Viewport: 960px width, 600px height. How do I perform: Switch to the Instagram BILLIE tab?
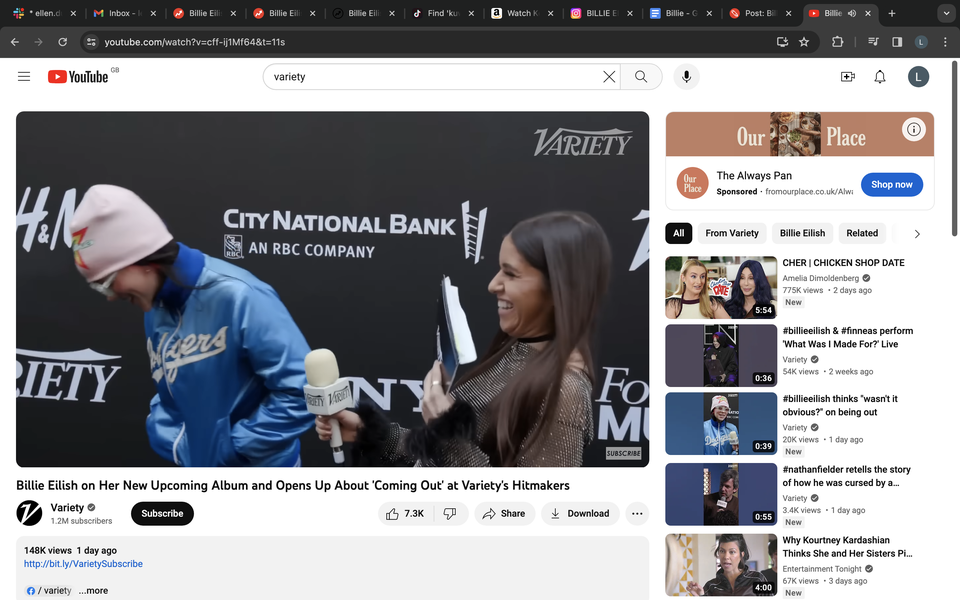(x=602, y=13)
